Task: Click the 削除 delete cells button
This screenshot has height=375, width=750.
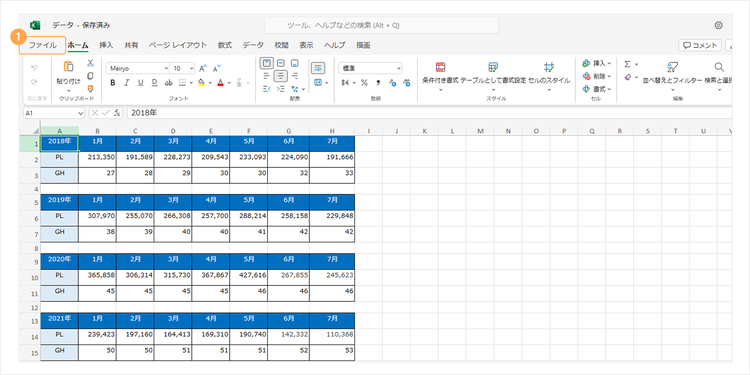Action: click(597, 76)
